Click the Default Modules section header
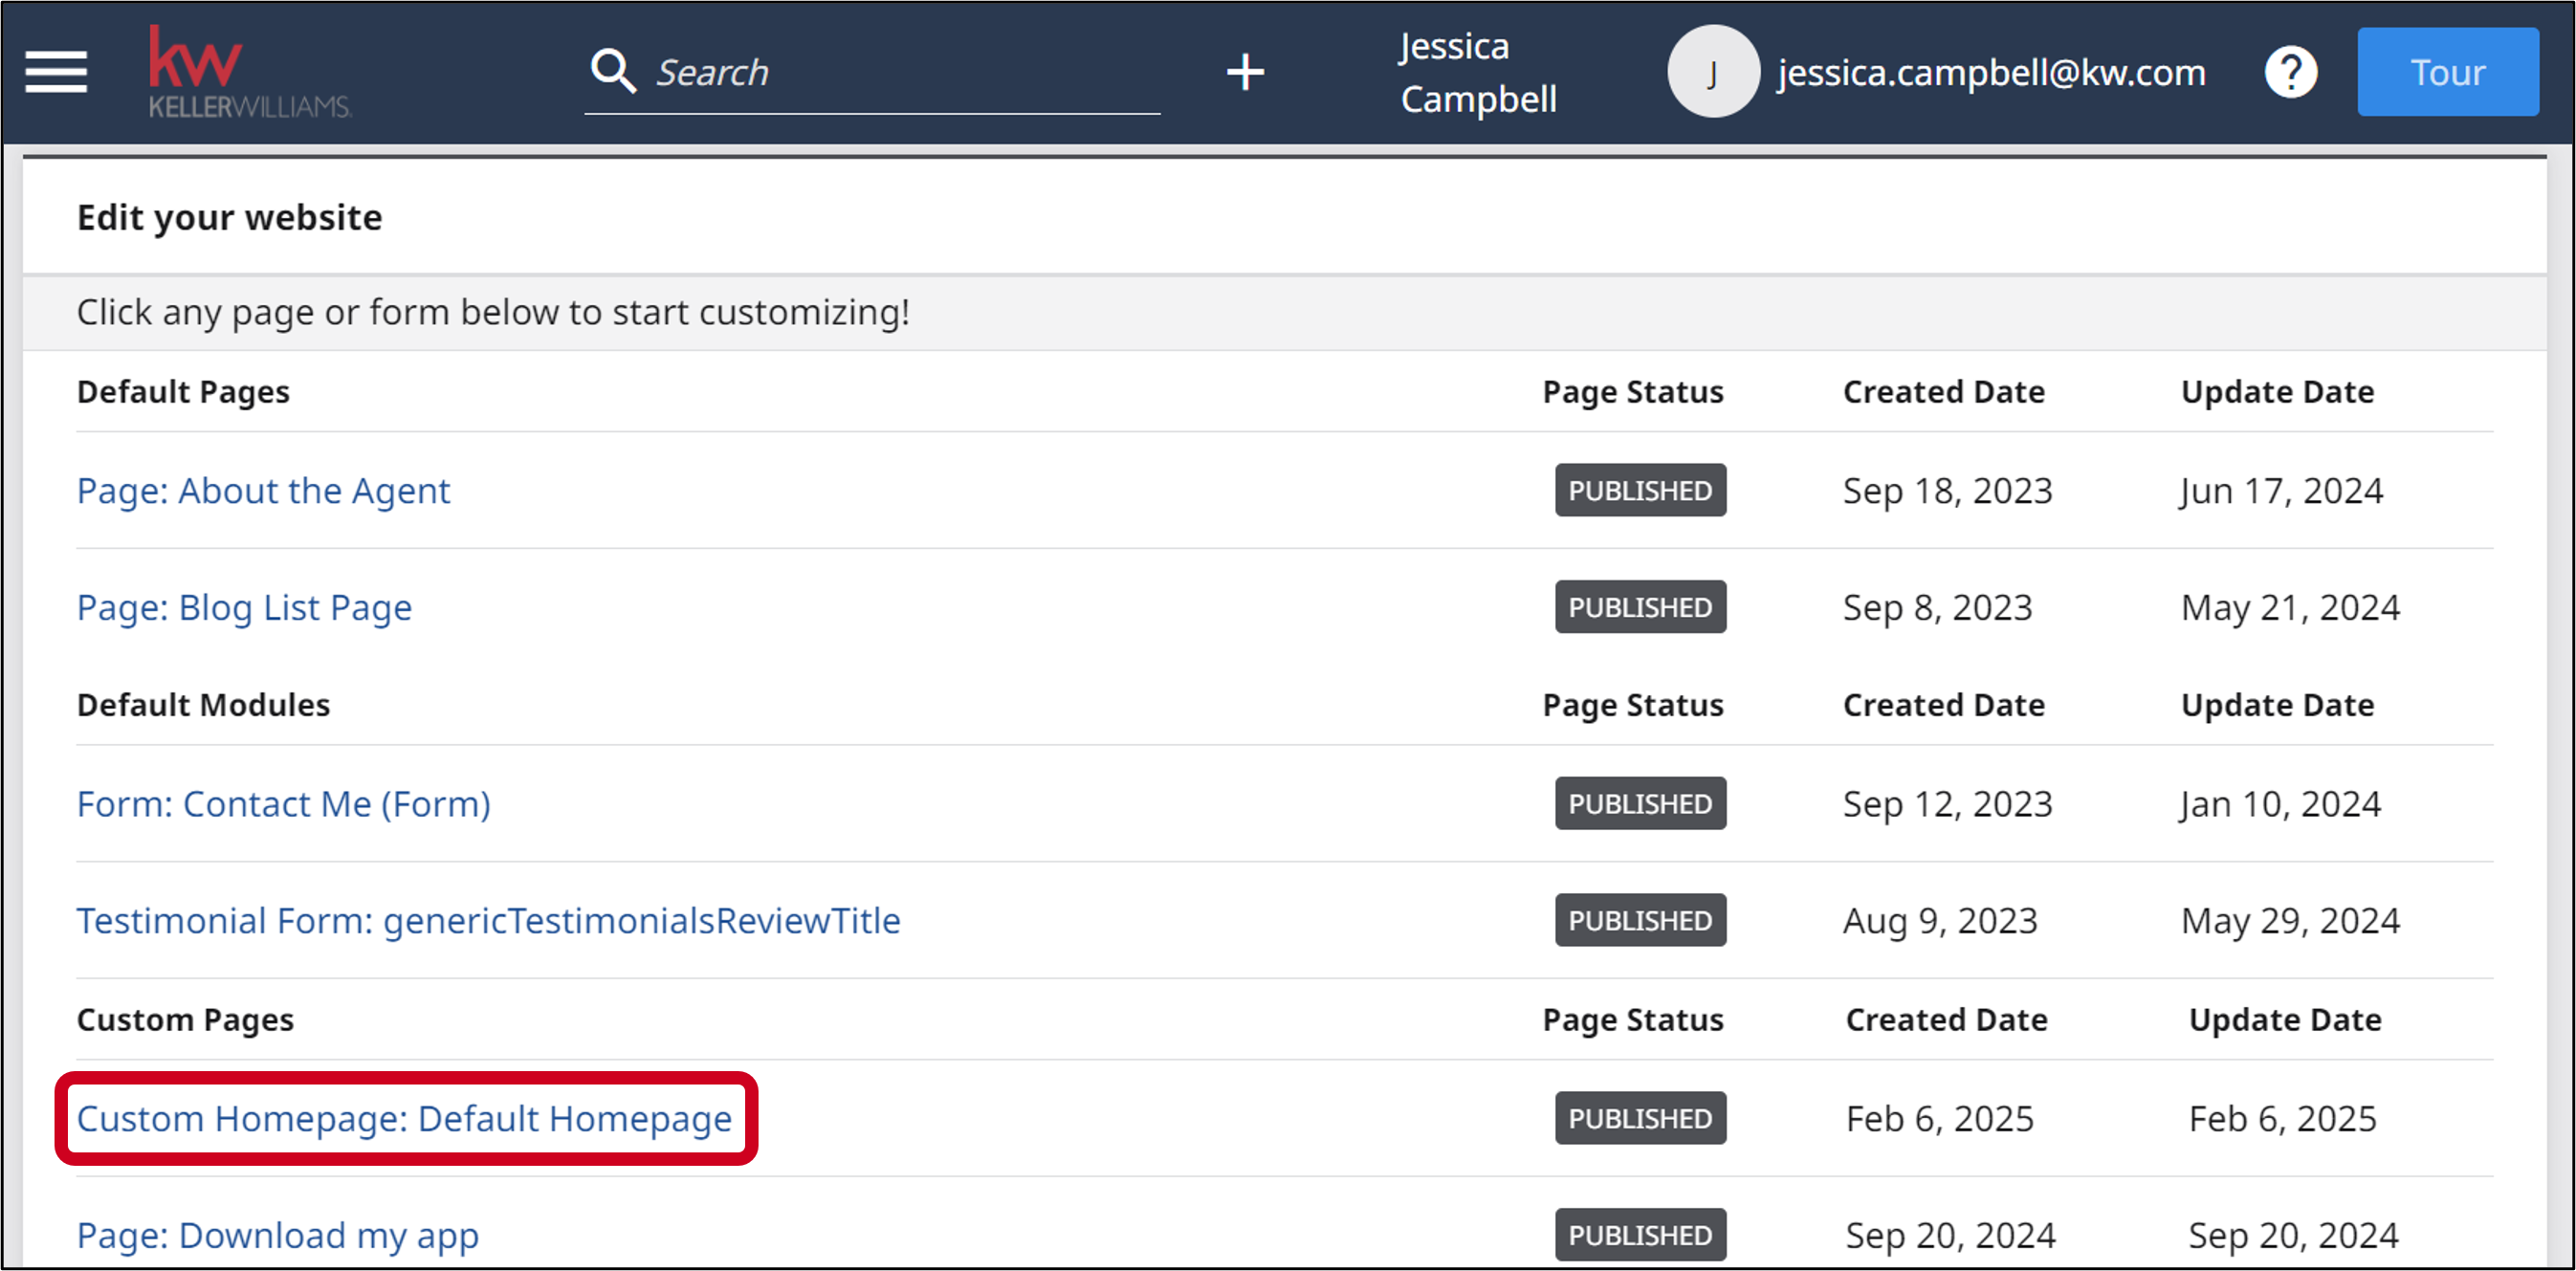The height and width of the screenshot is (1271, 2576). point(203,705)
